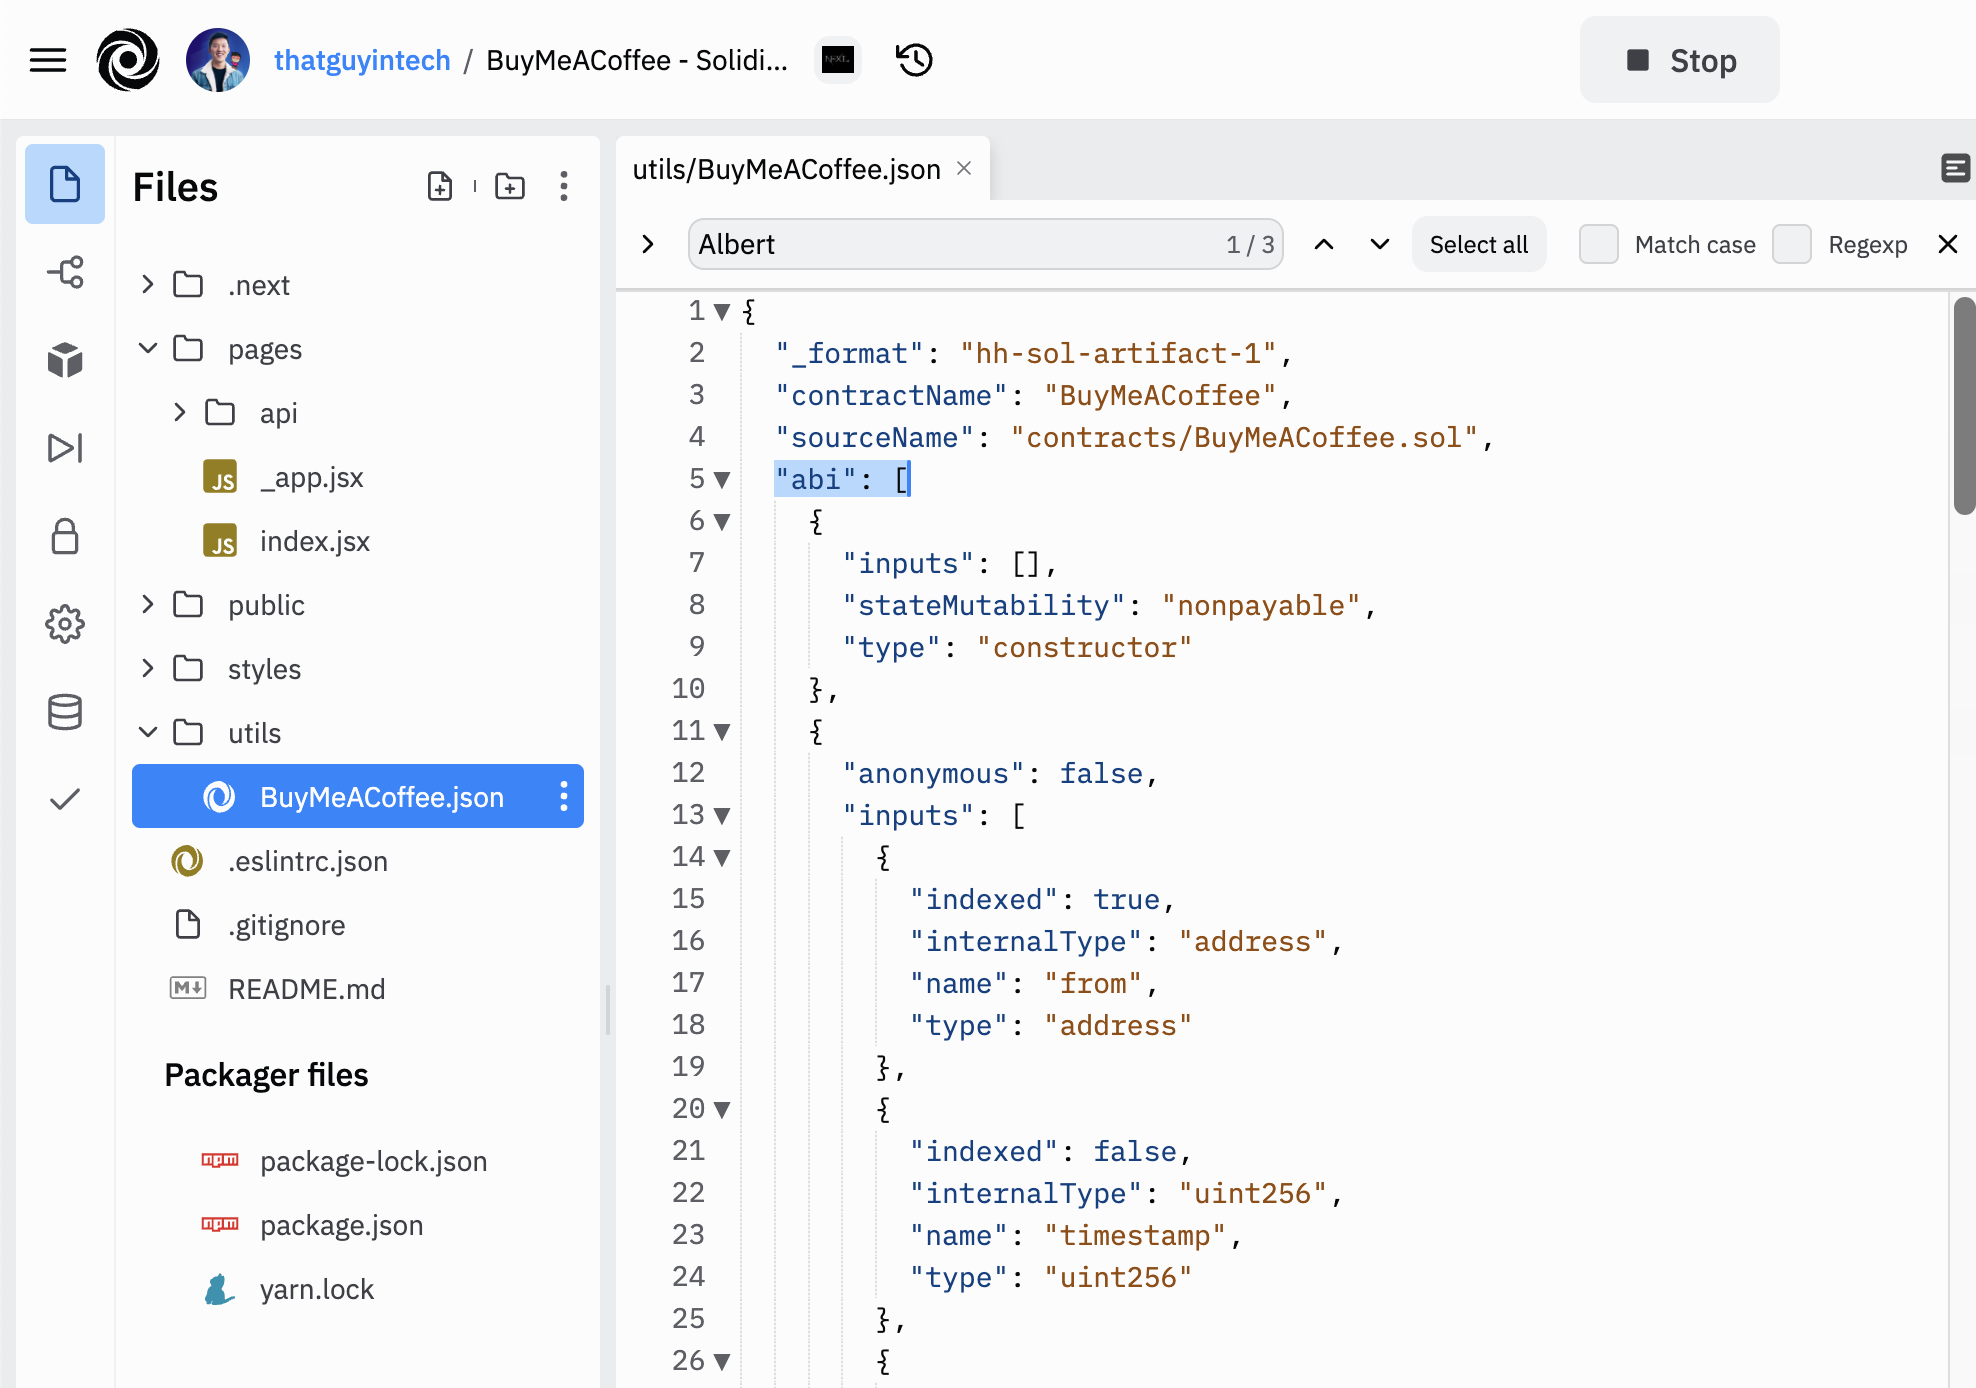Image resolution: width=1976 pixels, height=1388 pixels.
Task: Expand the public folder
Action: (x=148, y=604)
